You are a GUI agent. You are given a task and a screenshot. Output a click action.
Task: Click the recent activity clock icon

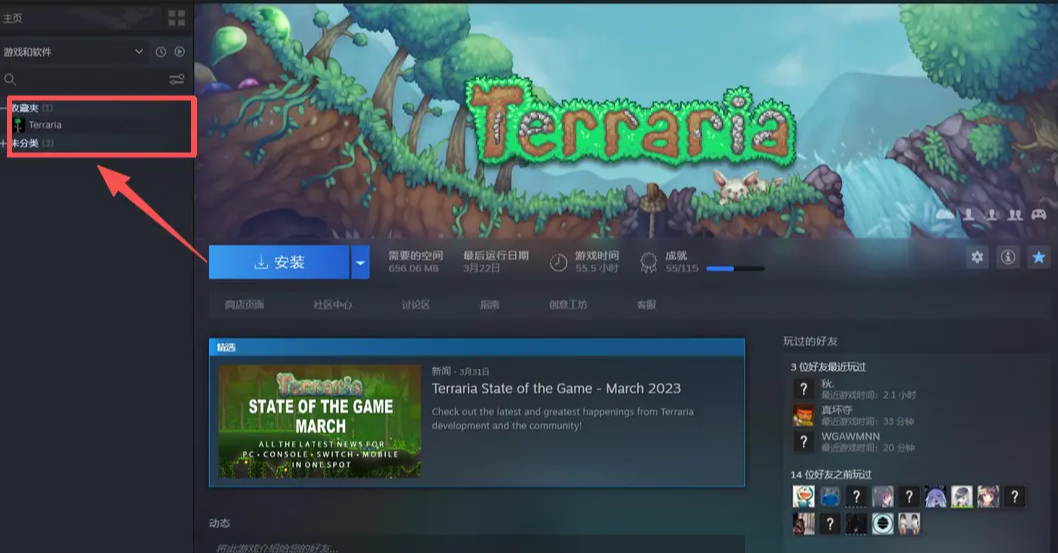click(x=161, y=52)
